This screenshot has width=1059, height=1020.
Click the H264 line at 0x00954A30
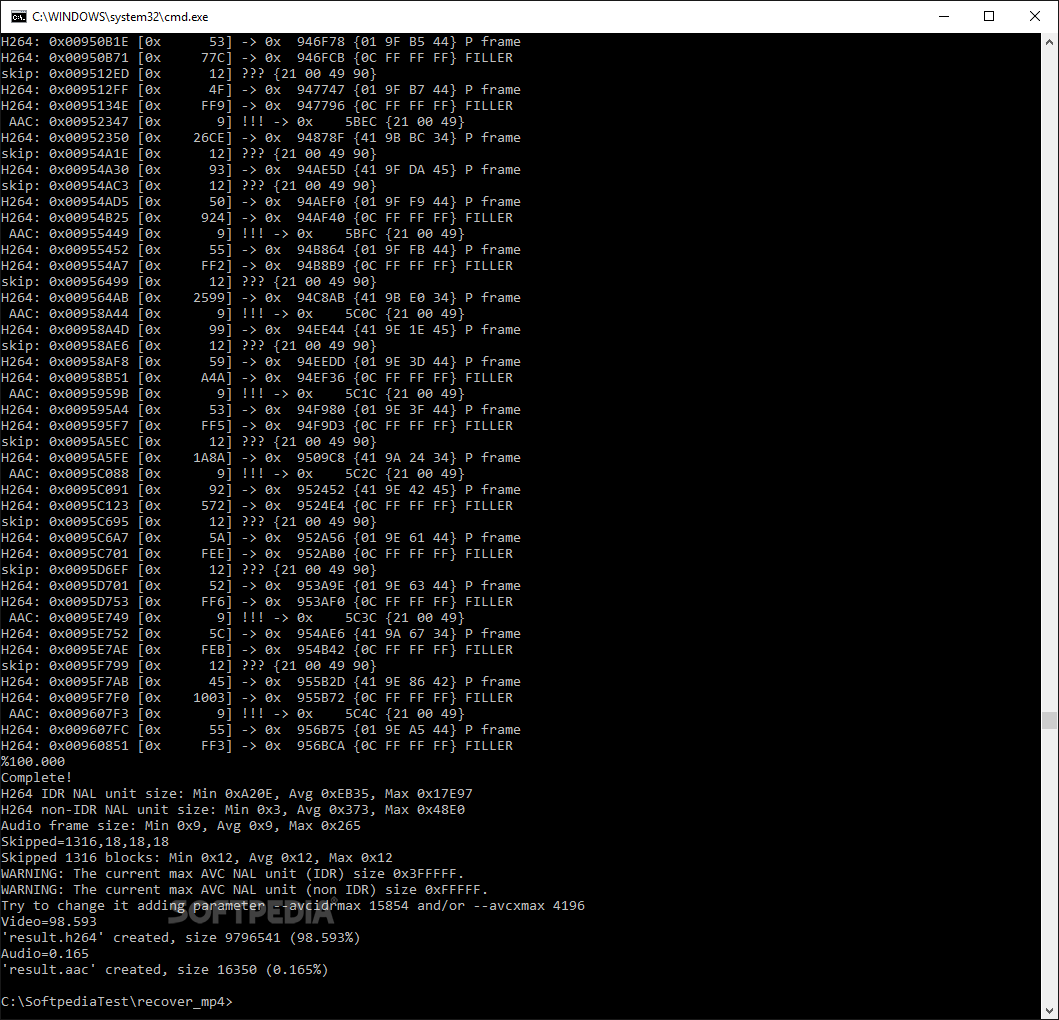coord(261,170)
